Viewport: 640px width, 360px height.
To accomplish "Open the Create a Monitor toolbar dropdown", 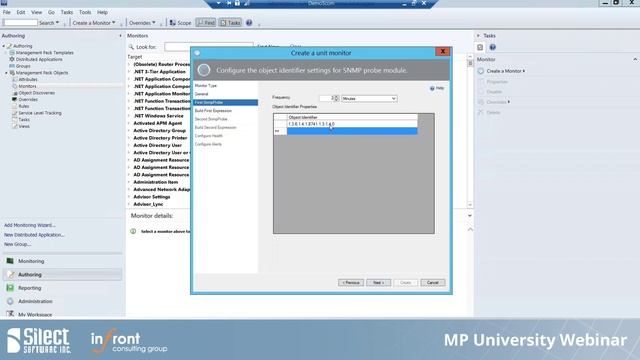I will pos(113,23).
